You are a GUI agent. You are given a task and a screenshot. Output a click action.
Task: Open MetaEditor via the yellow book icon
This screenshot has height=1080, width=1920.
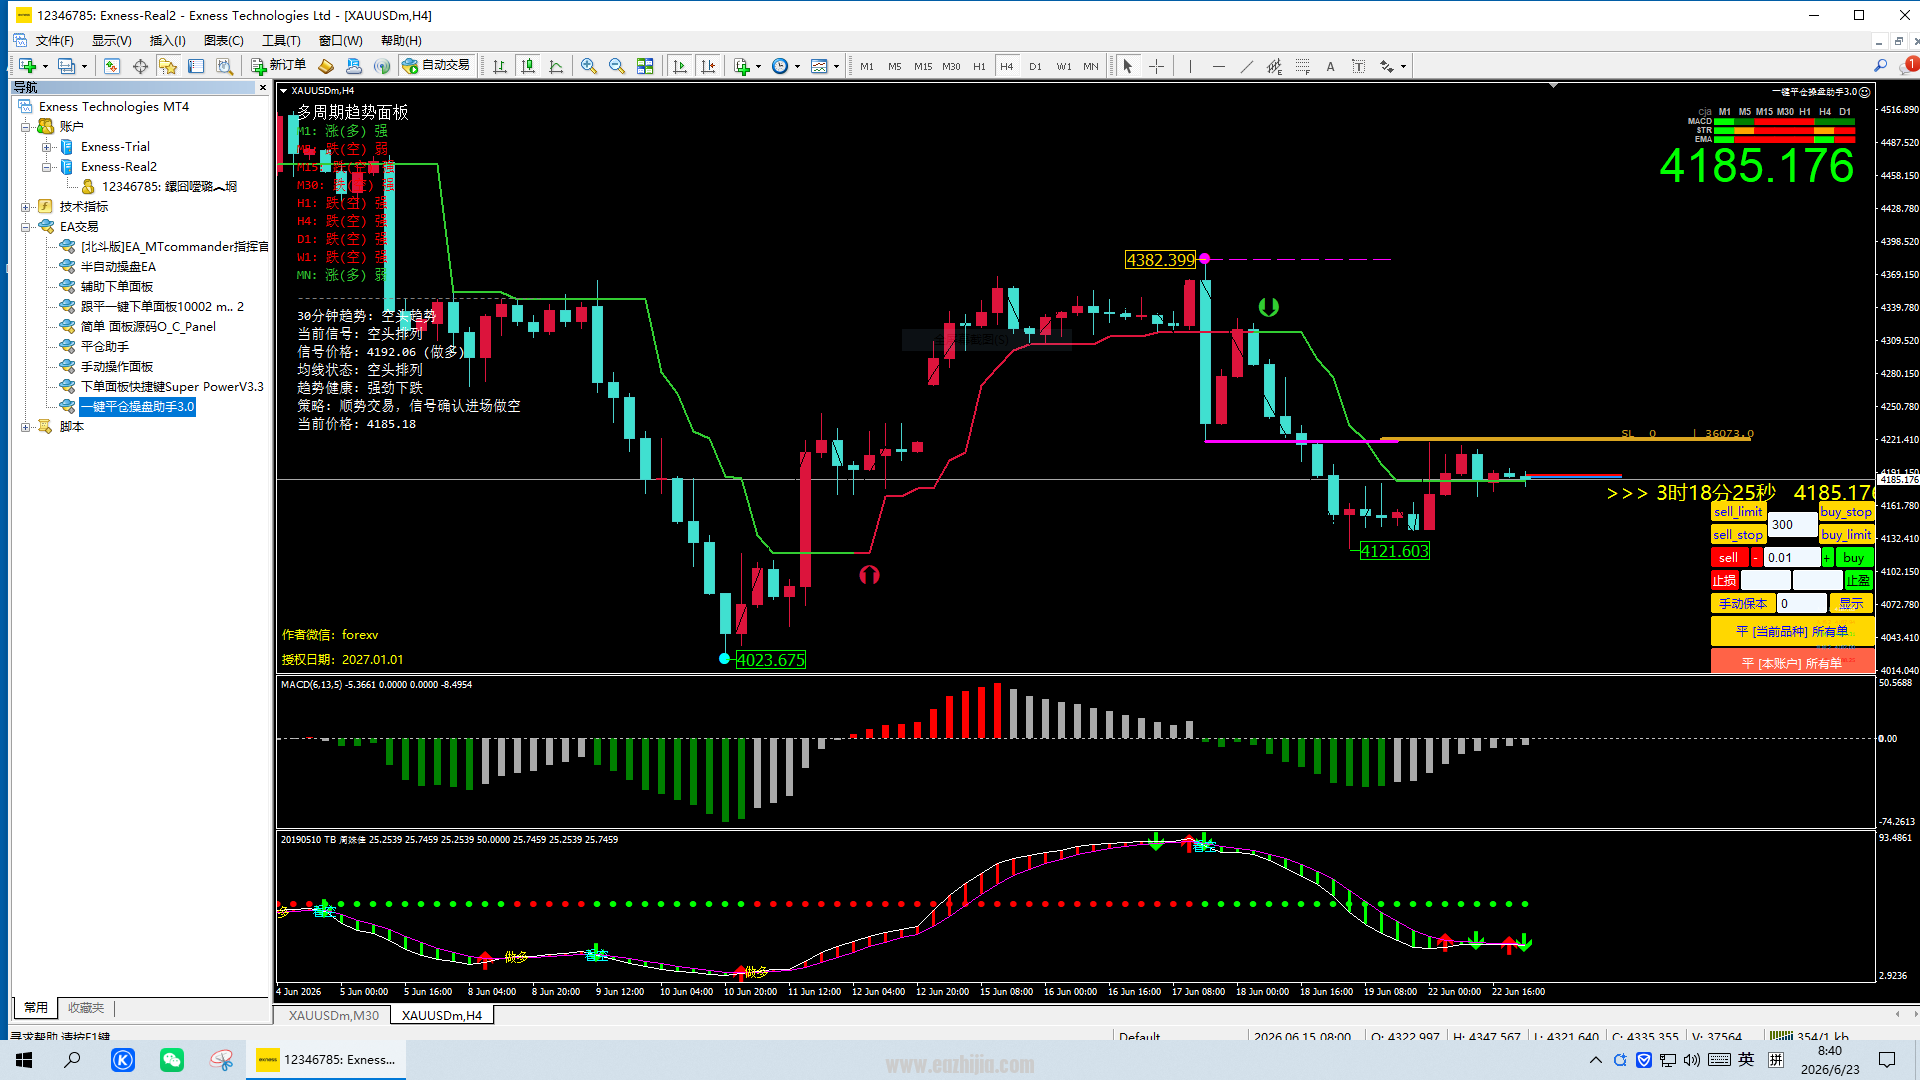326,66
